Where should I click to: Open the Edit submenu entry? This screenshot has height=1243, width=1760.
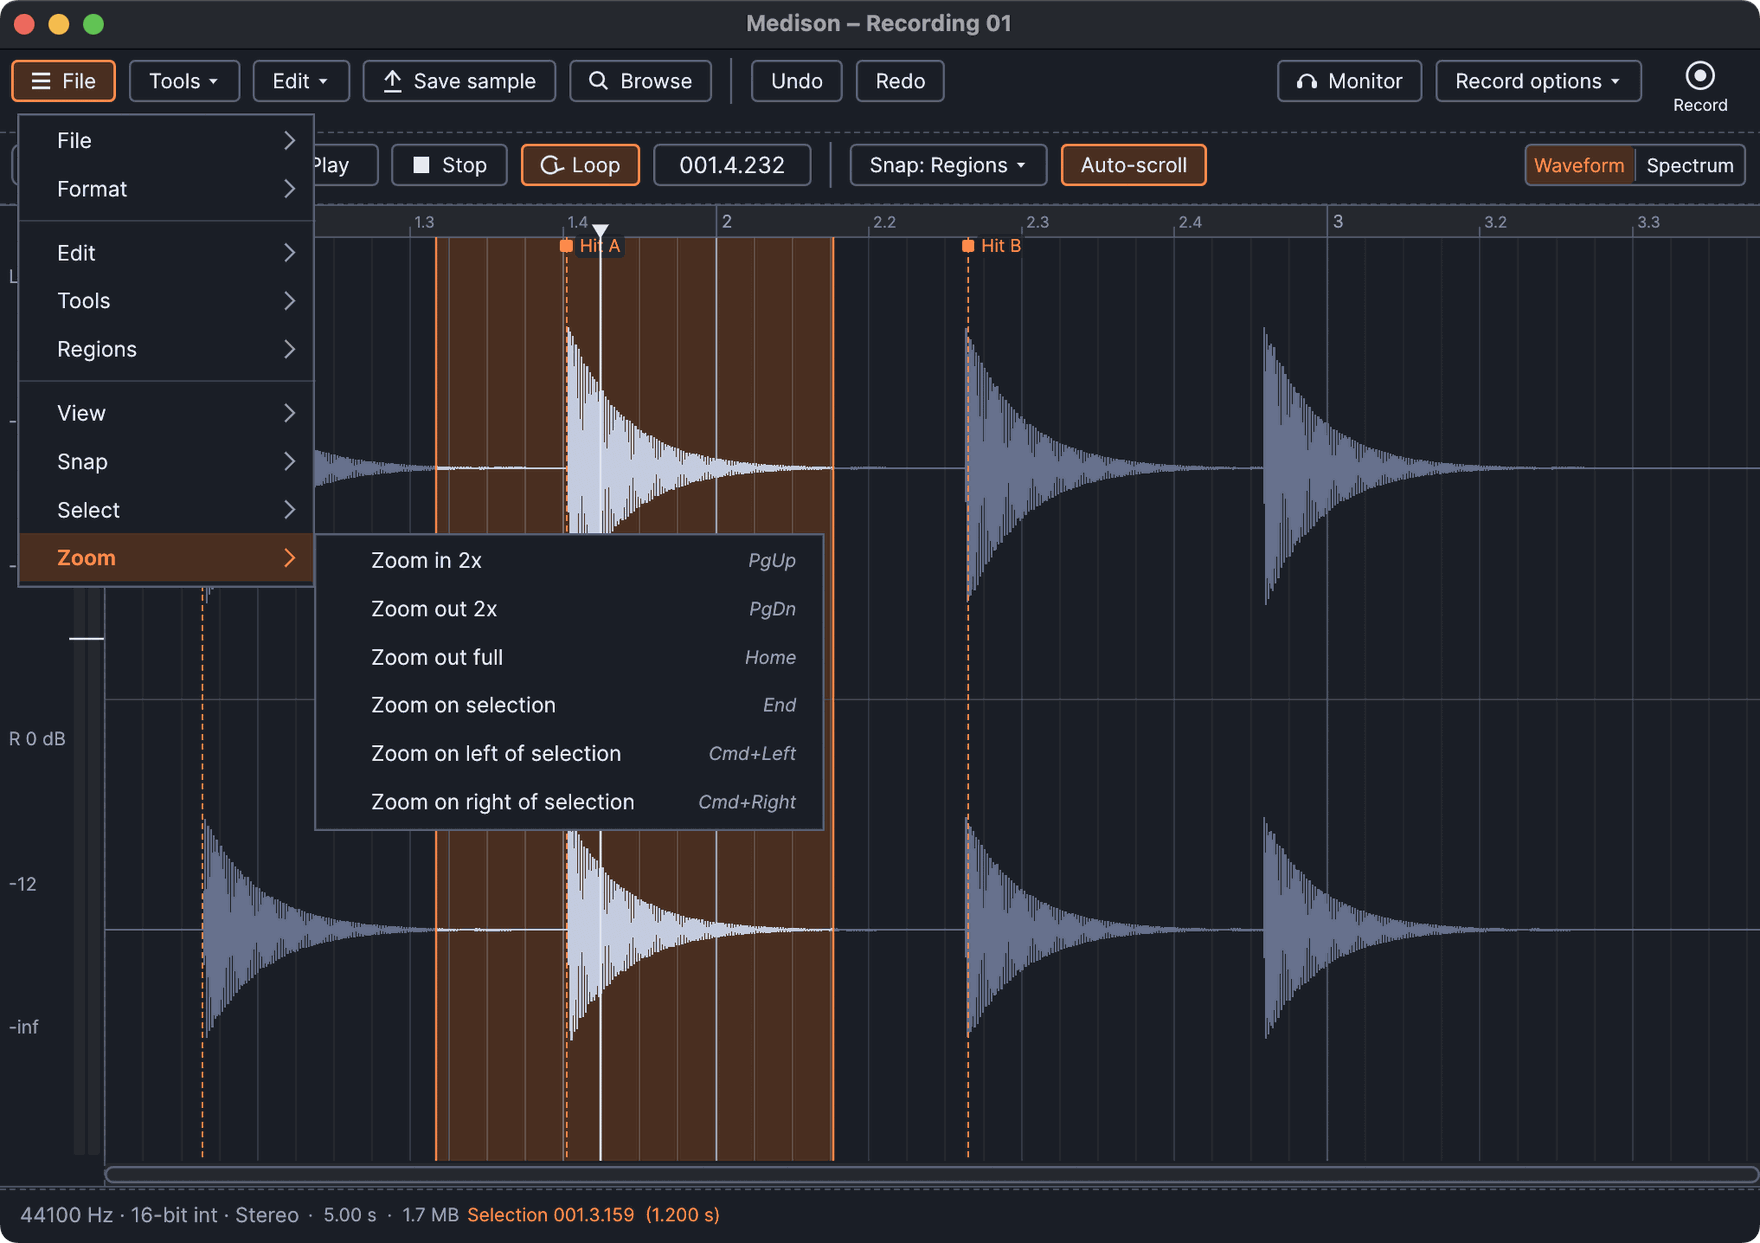(166, 253)
